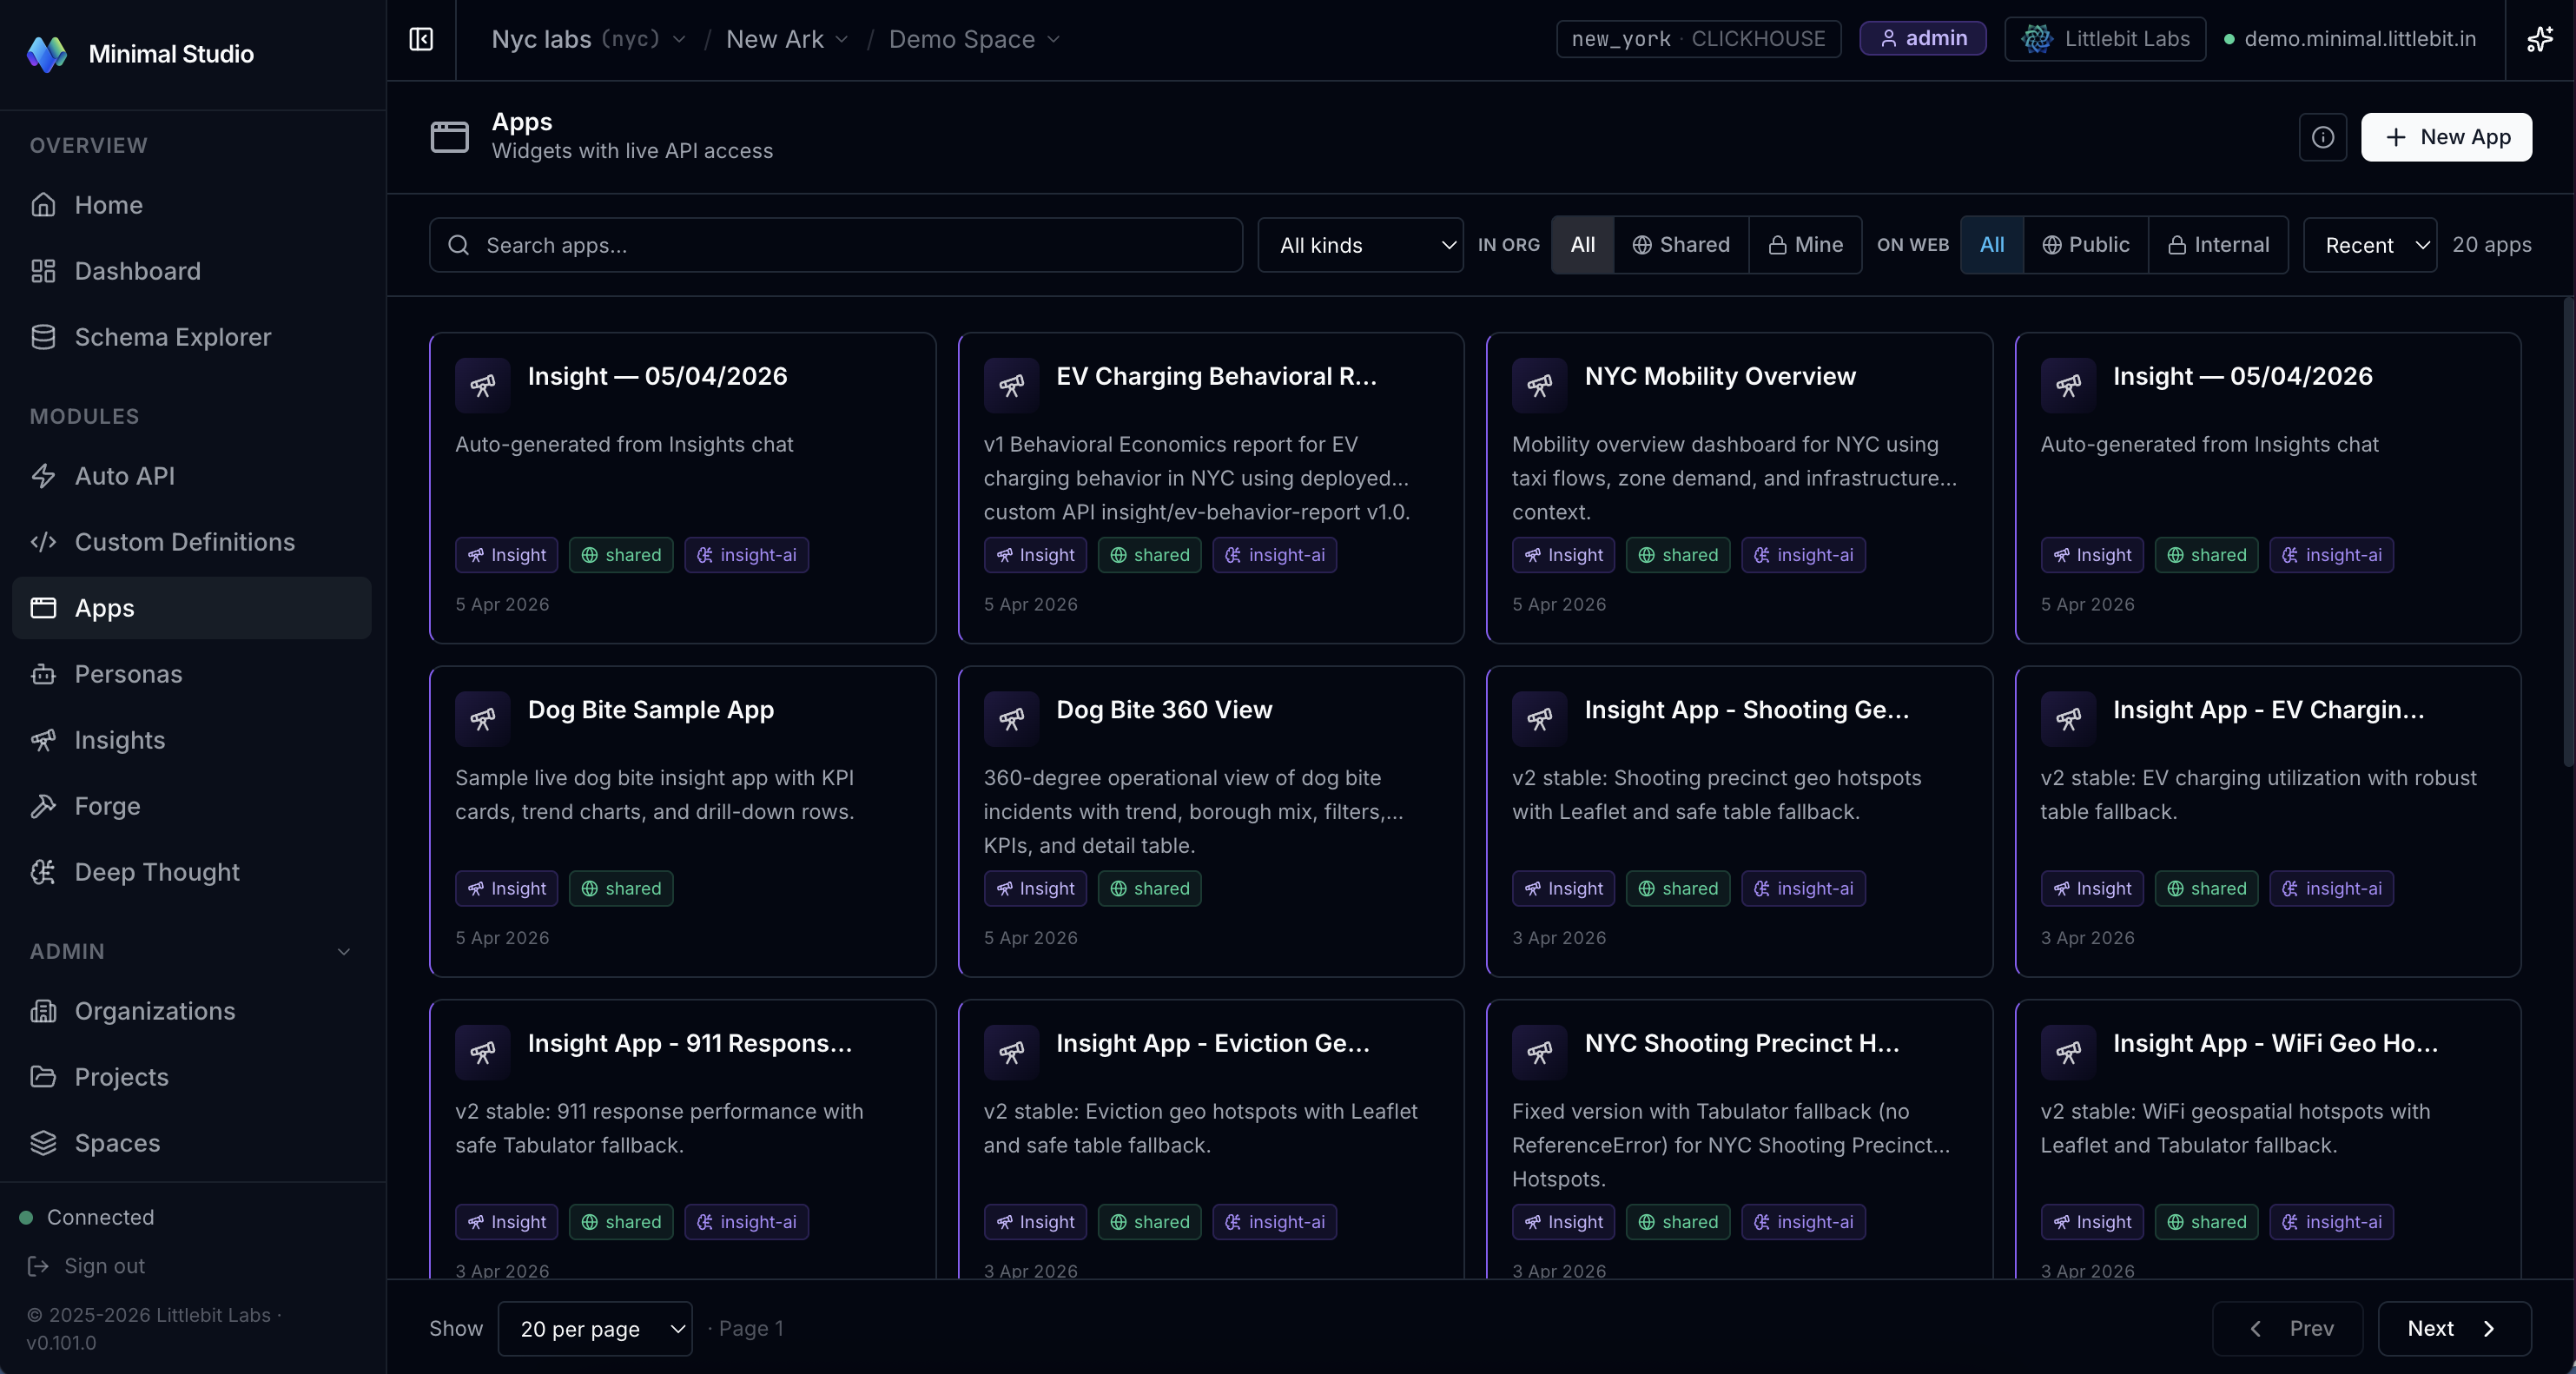The width and height of the screenshot is (2576, 1374).
Task: Select the Auto API module
Action: coord(123,475)
